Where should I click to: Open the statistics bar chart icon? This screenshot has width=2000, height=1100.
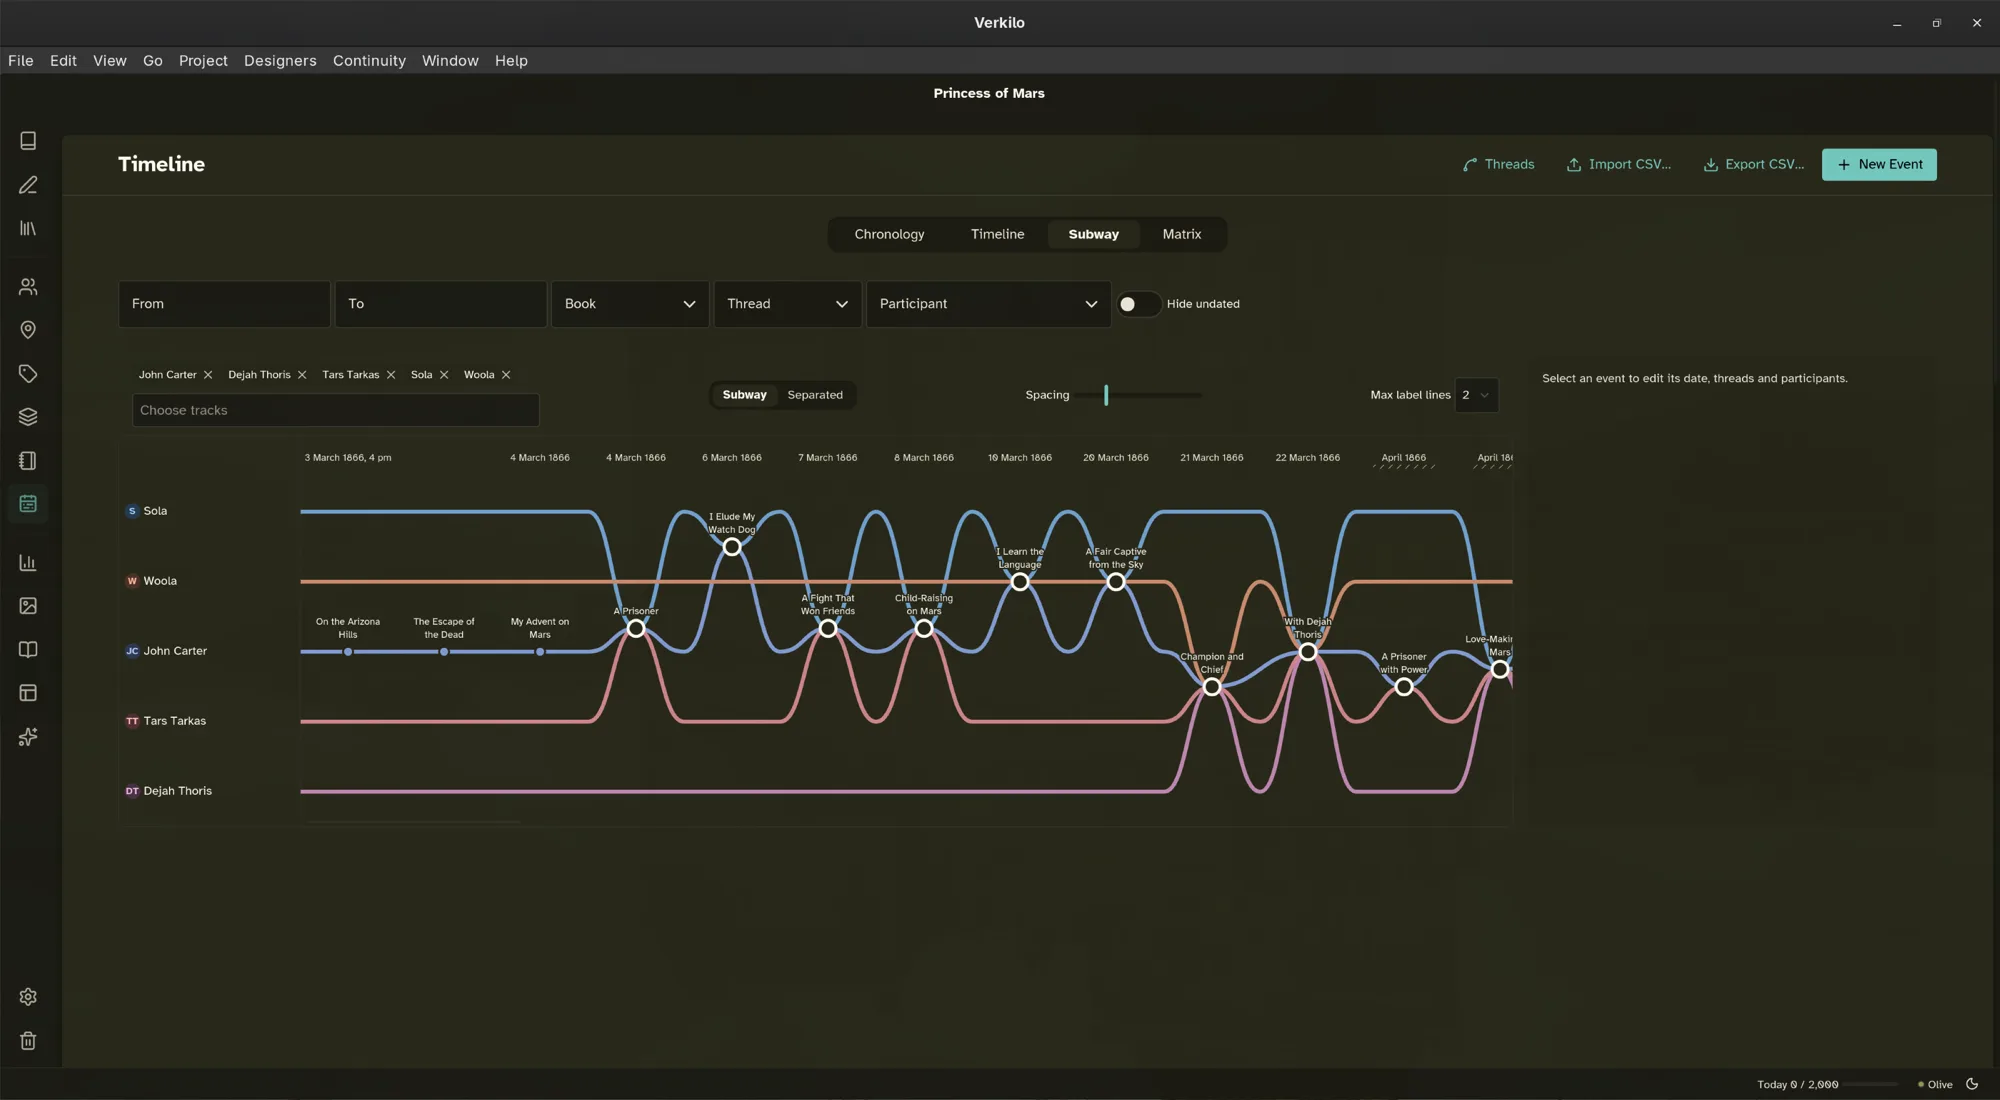28,563
